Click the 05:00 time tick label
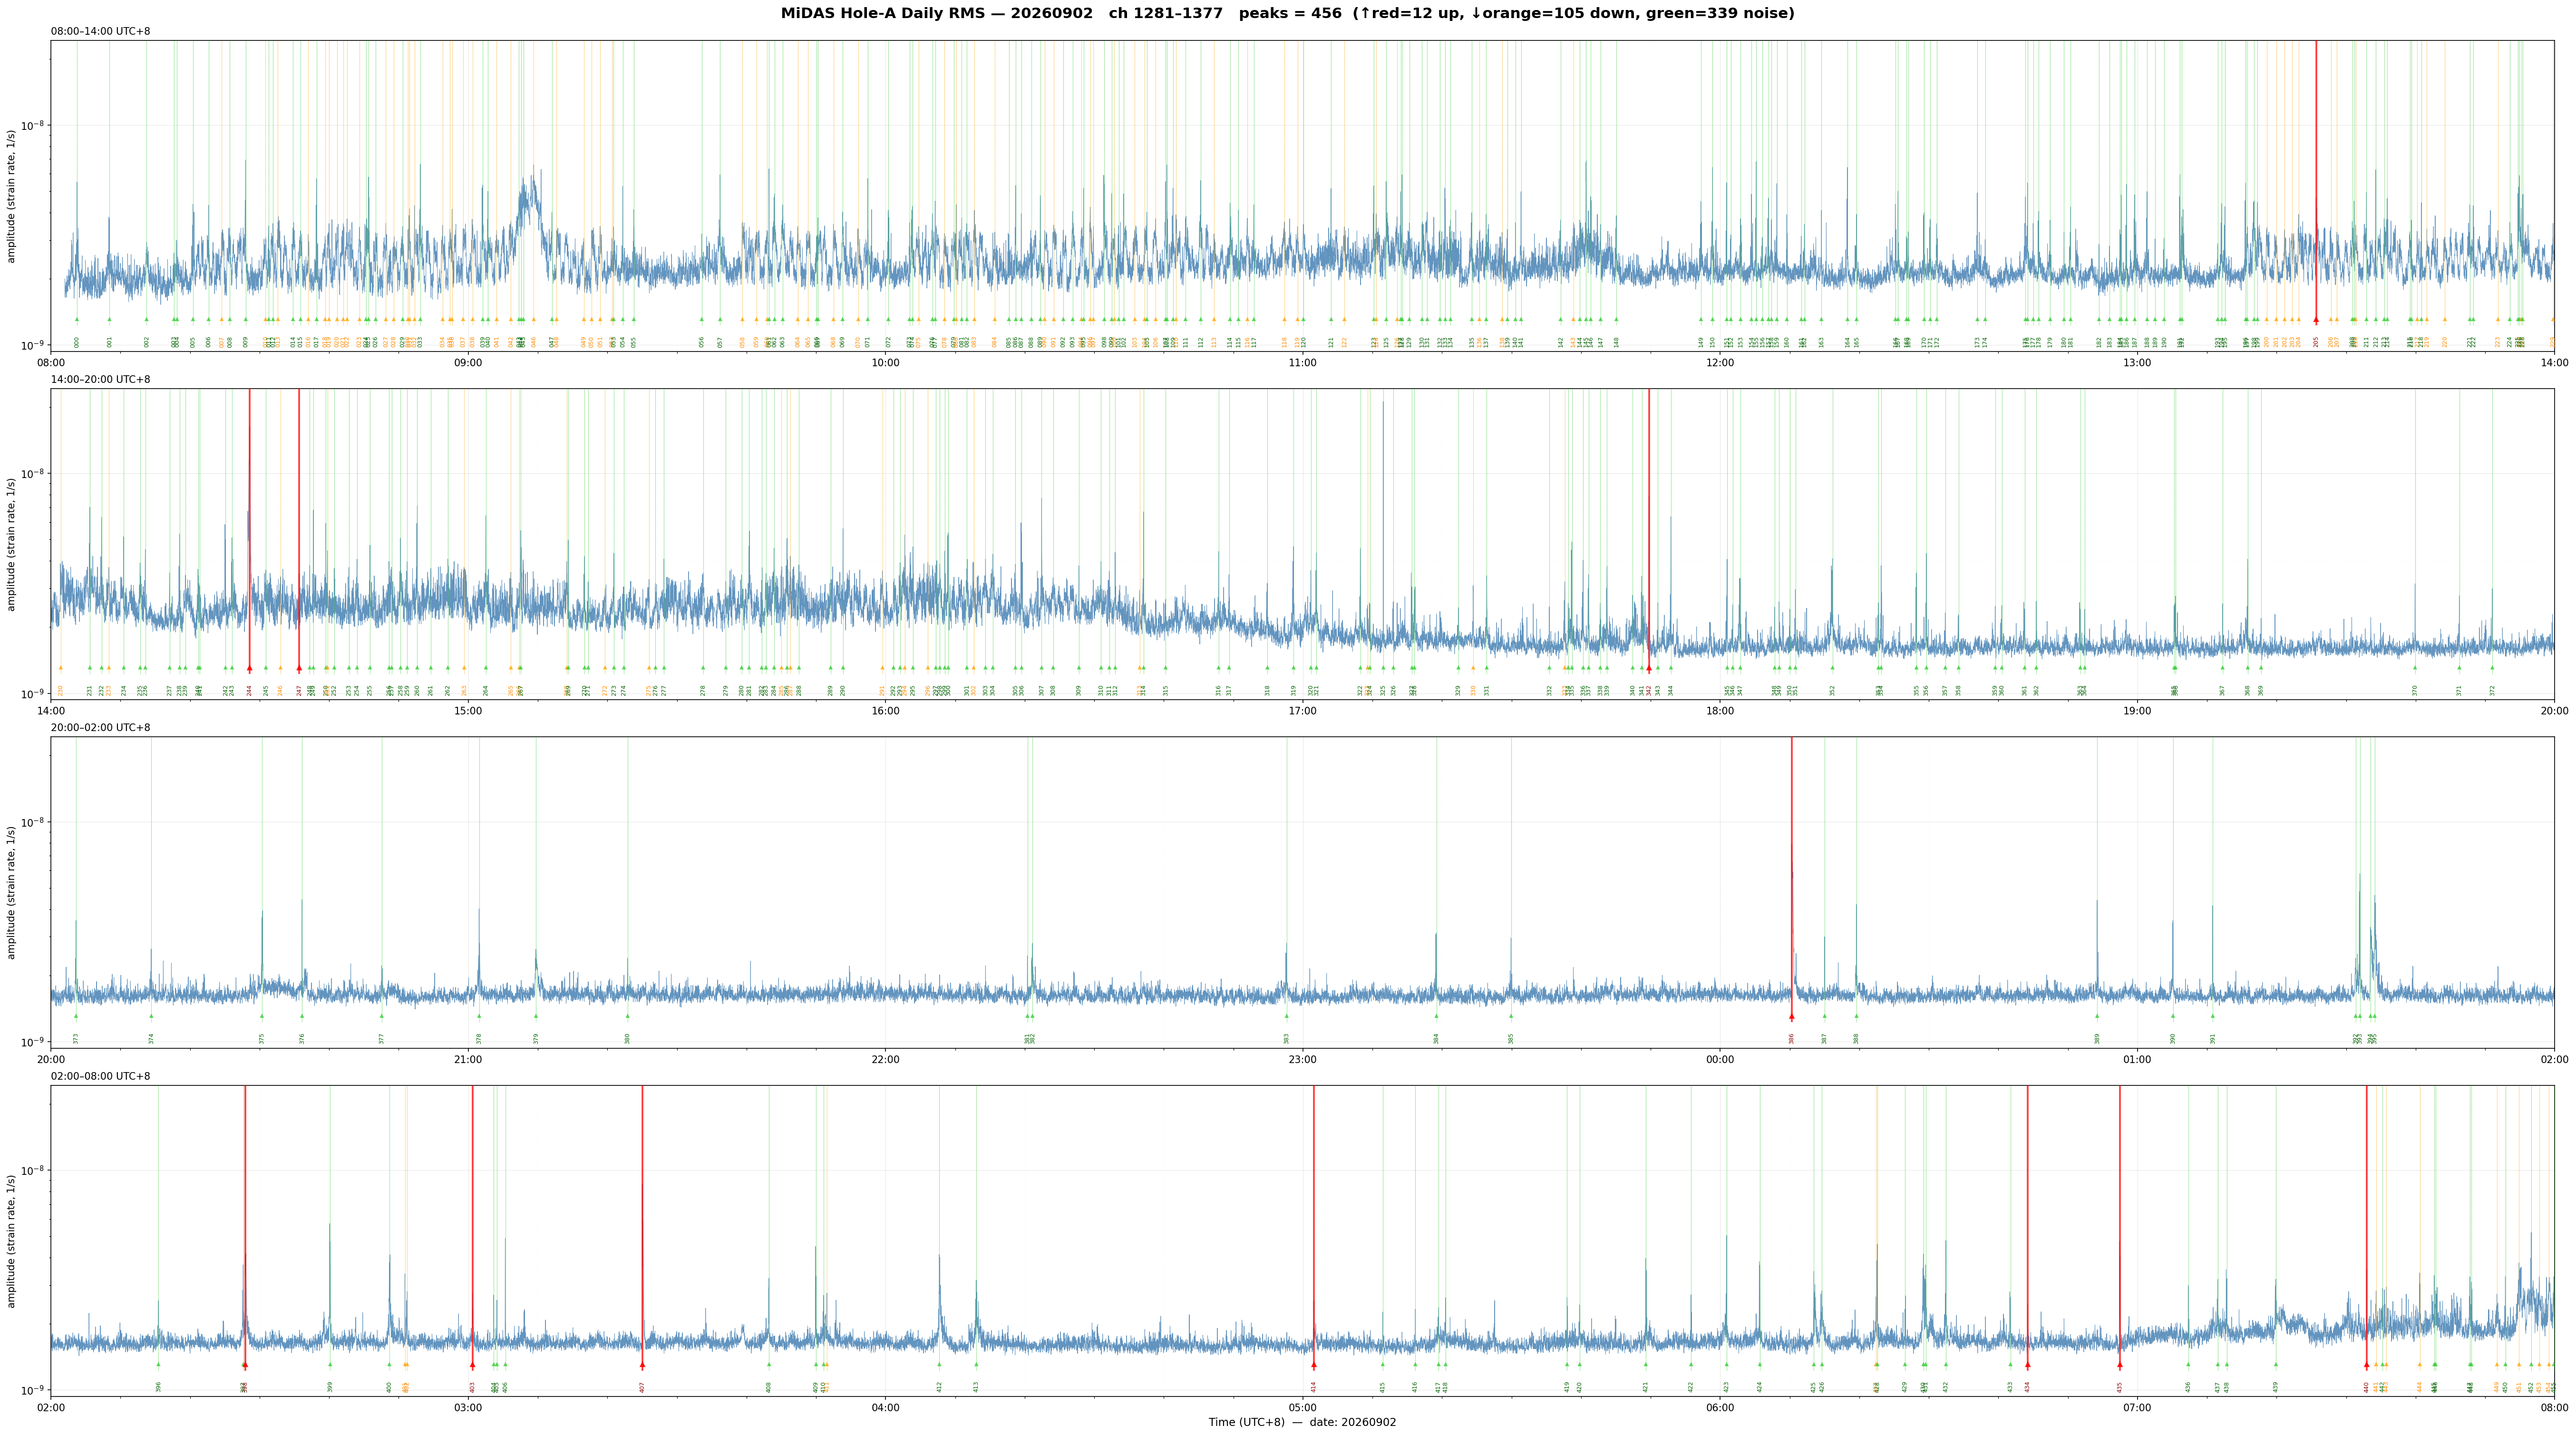 click(1302, 1407)
